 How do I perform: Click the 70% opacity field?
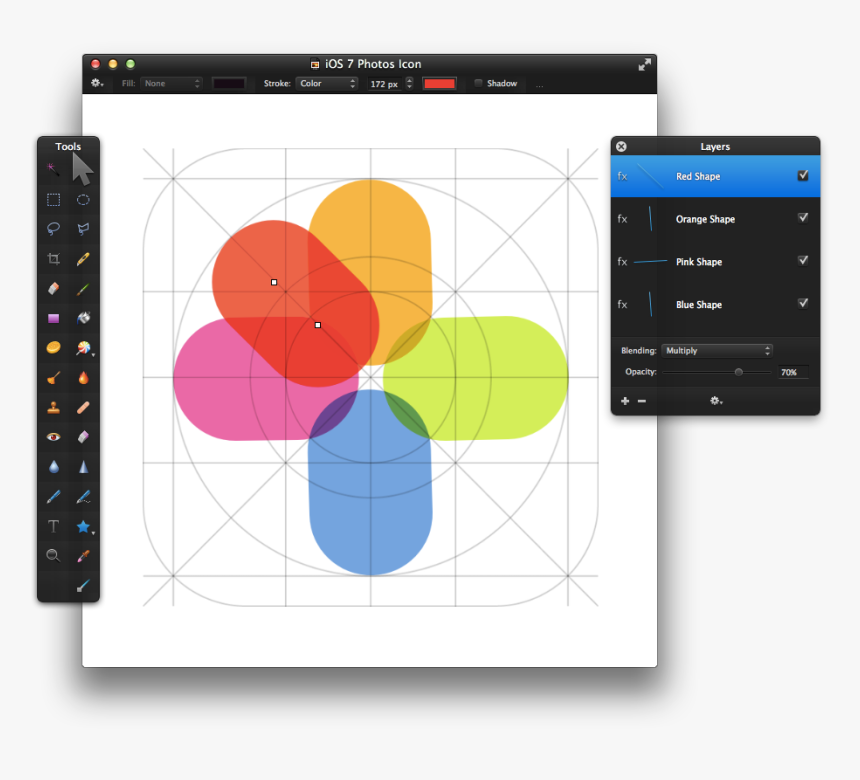(x=793, y=372)
